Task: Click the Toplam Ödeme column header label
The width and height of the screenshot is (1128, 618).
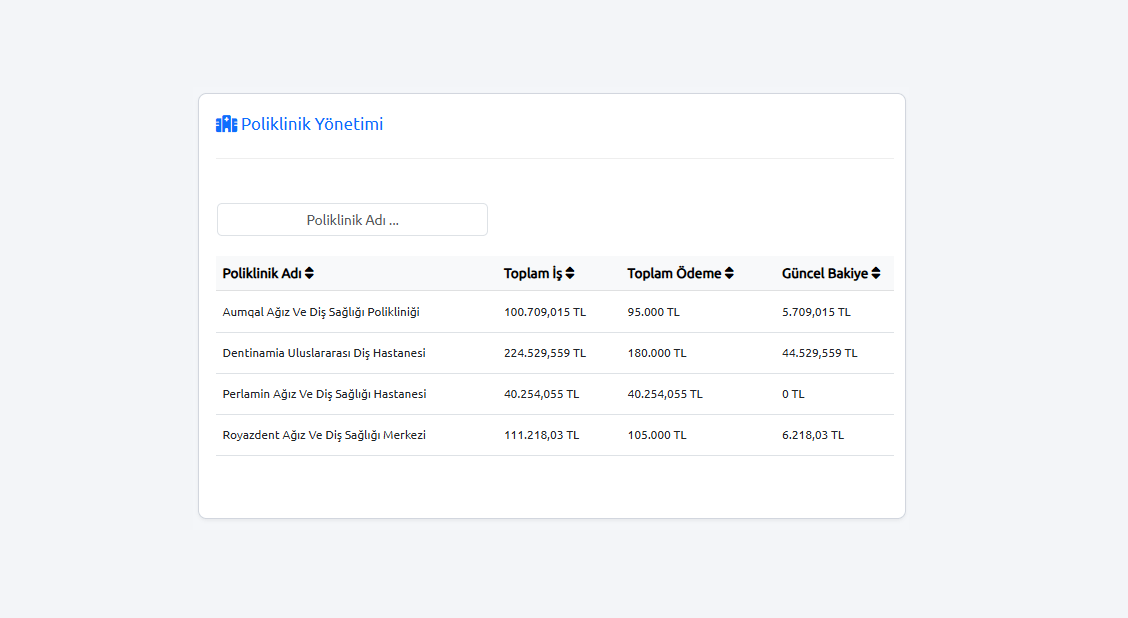Action: 674,273
